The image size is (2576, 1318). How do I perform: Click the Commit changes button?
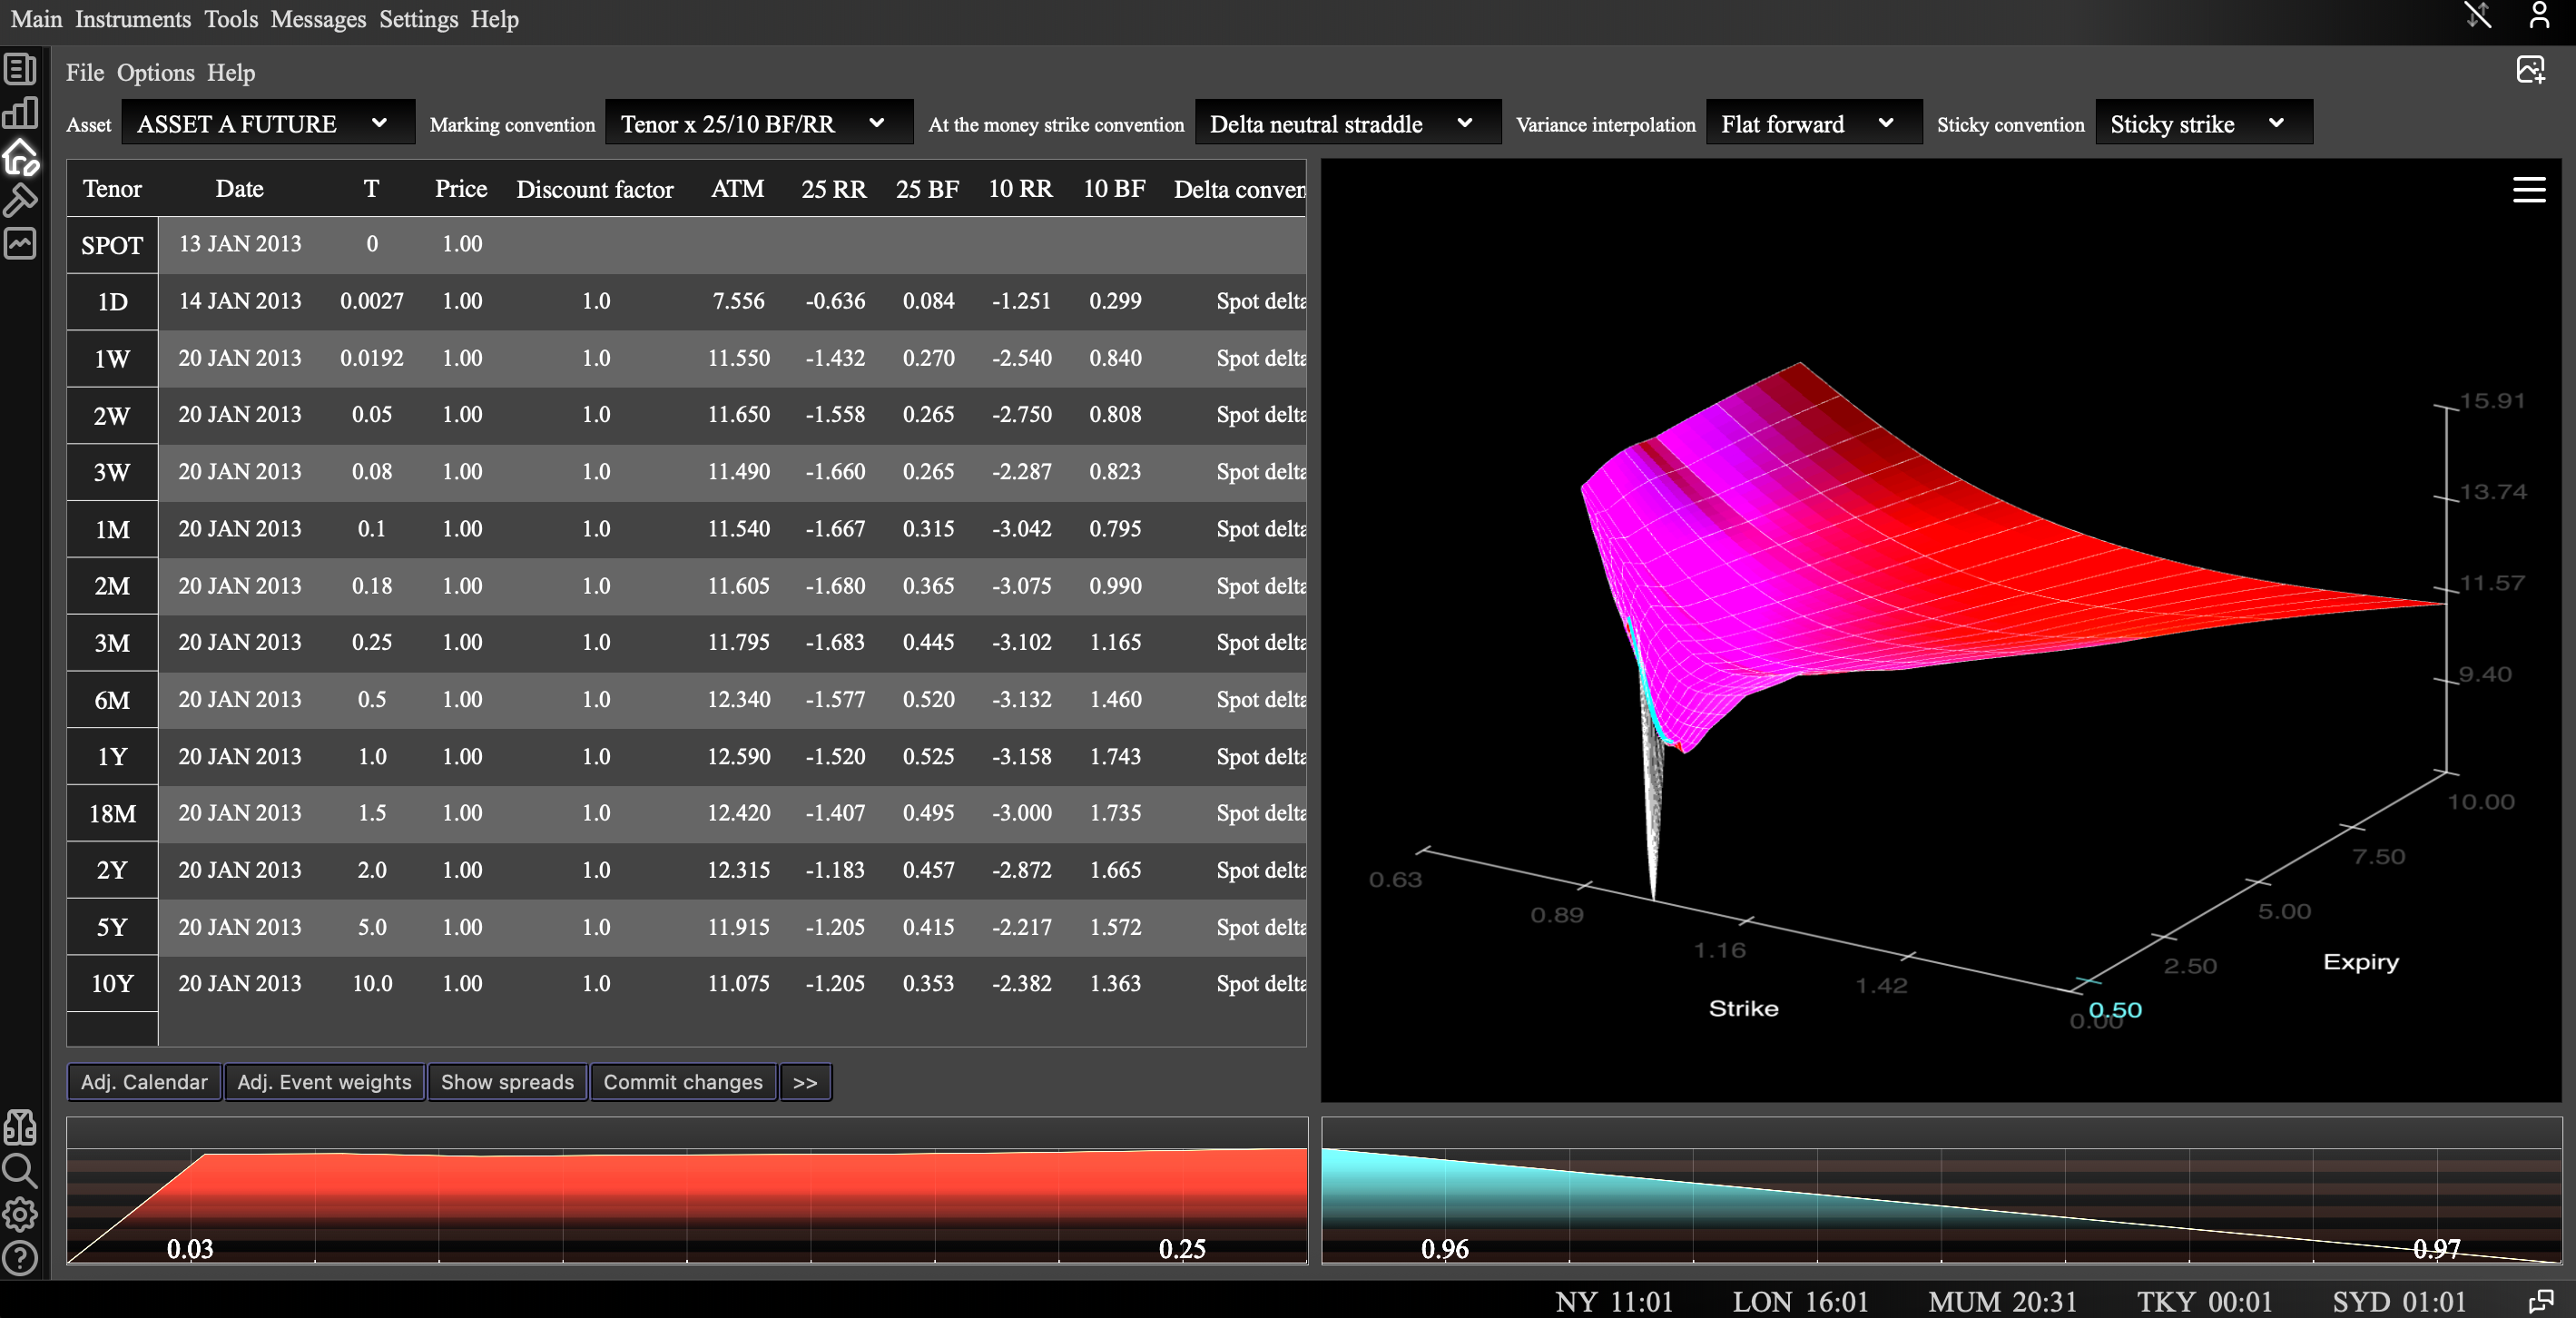pos(683,1082)
